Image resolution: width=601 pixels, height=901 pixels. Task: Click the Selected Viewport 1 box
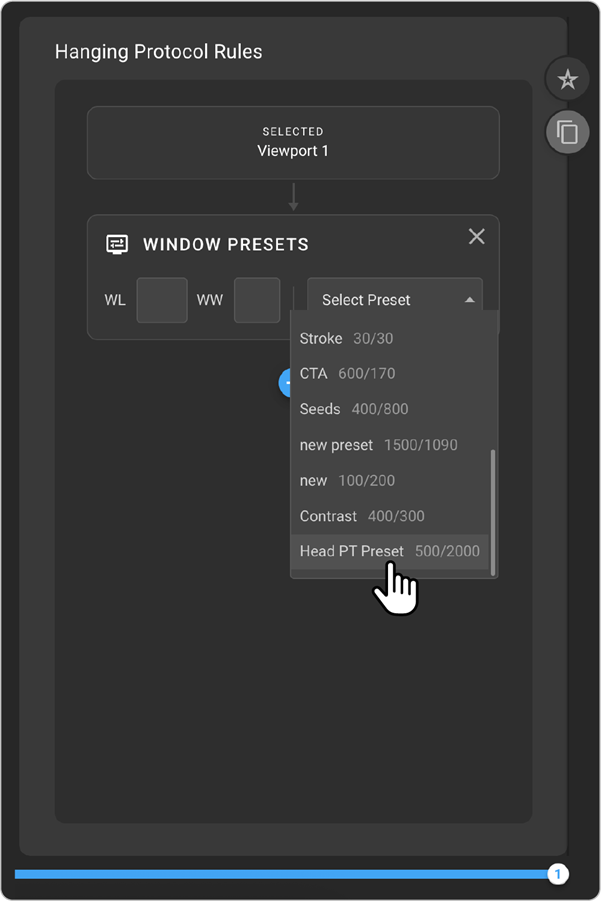293,142
